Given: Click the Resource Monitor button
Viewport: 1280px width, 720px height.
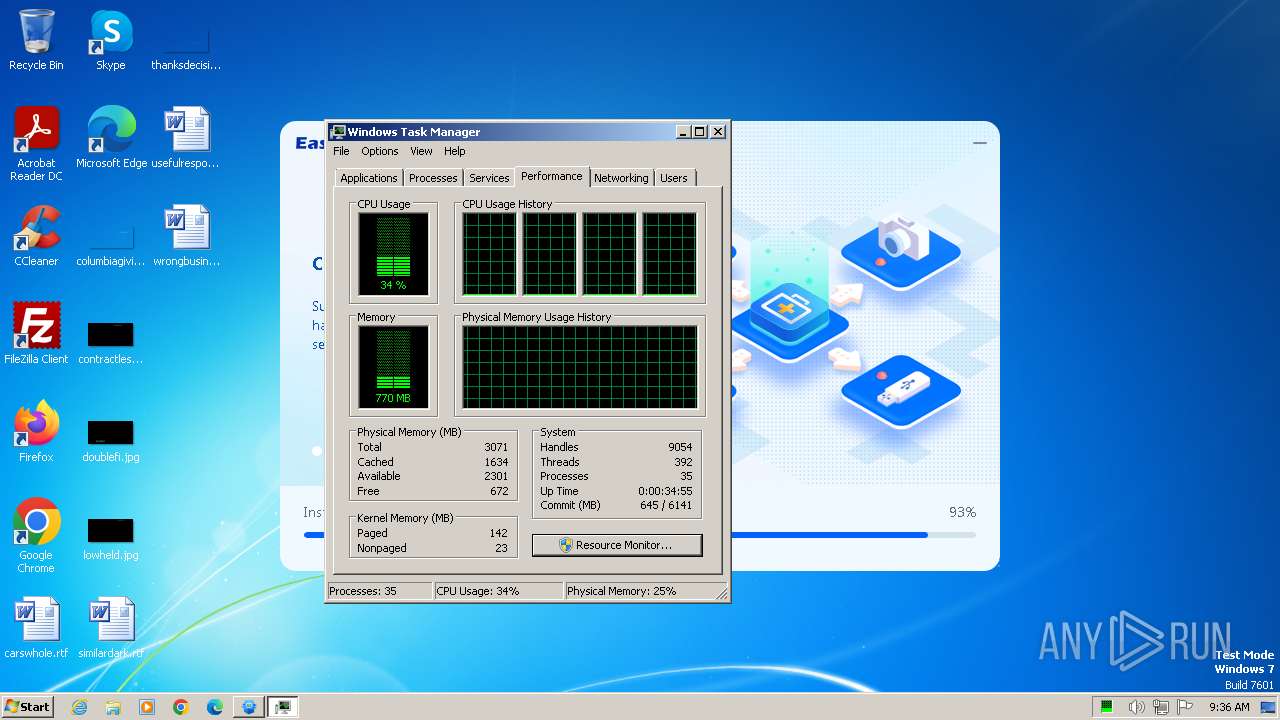Looking at the screenshot, I should (617, 545).
